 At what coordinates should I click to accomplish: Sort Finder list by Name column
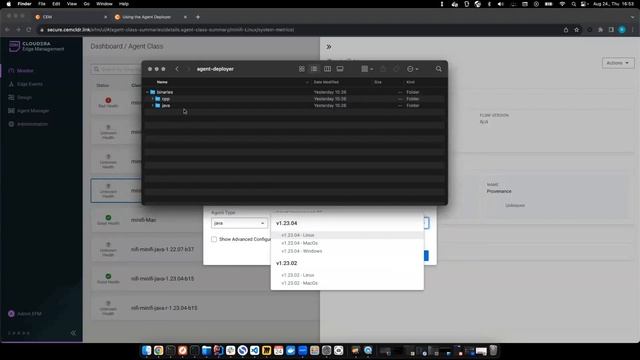point(162,82)
